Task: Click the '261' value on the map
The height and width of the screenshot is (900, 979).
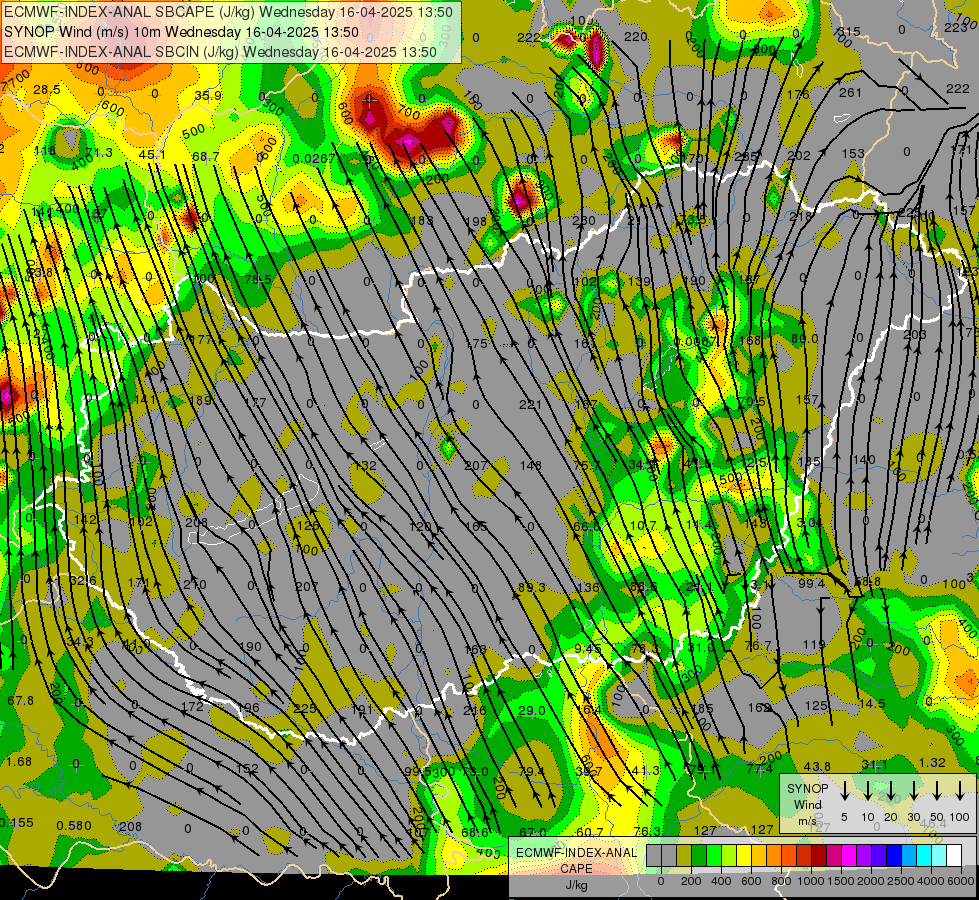Action: tap(850, 93)
